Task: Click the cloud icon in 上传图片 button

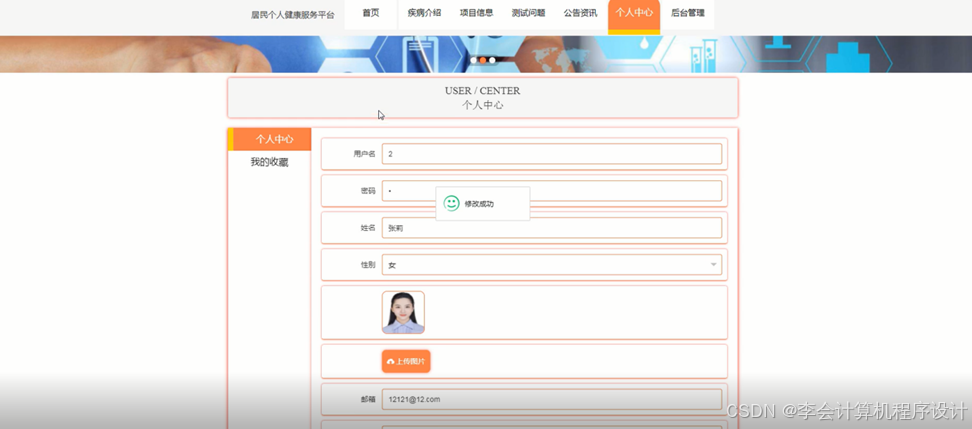Action: [391, 361]
